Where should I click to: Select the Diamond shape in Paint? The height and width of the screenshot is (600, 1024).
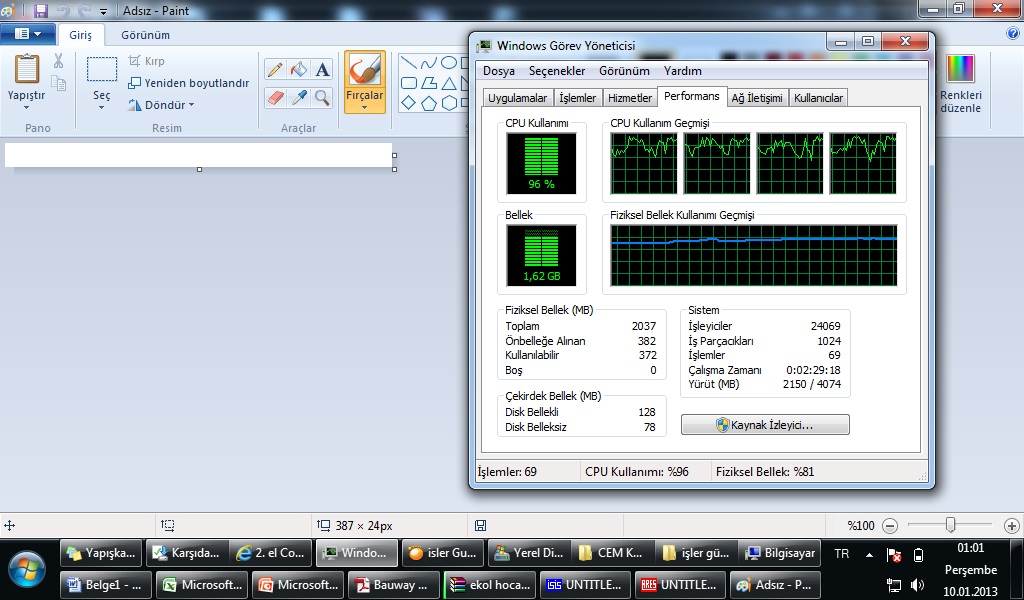click(409, 103)
